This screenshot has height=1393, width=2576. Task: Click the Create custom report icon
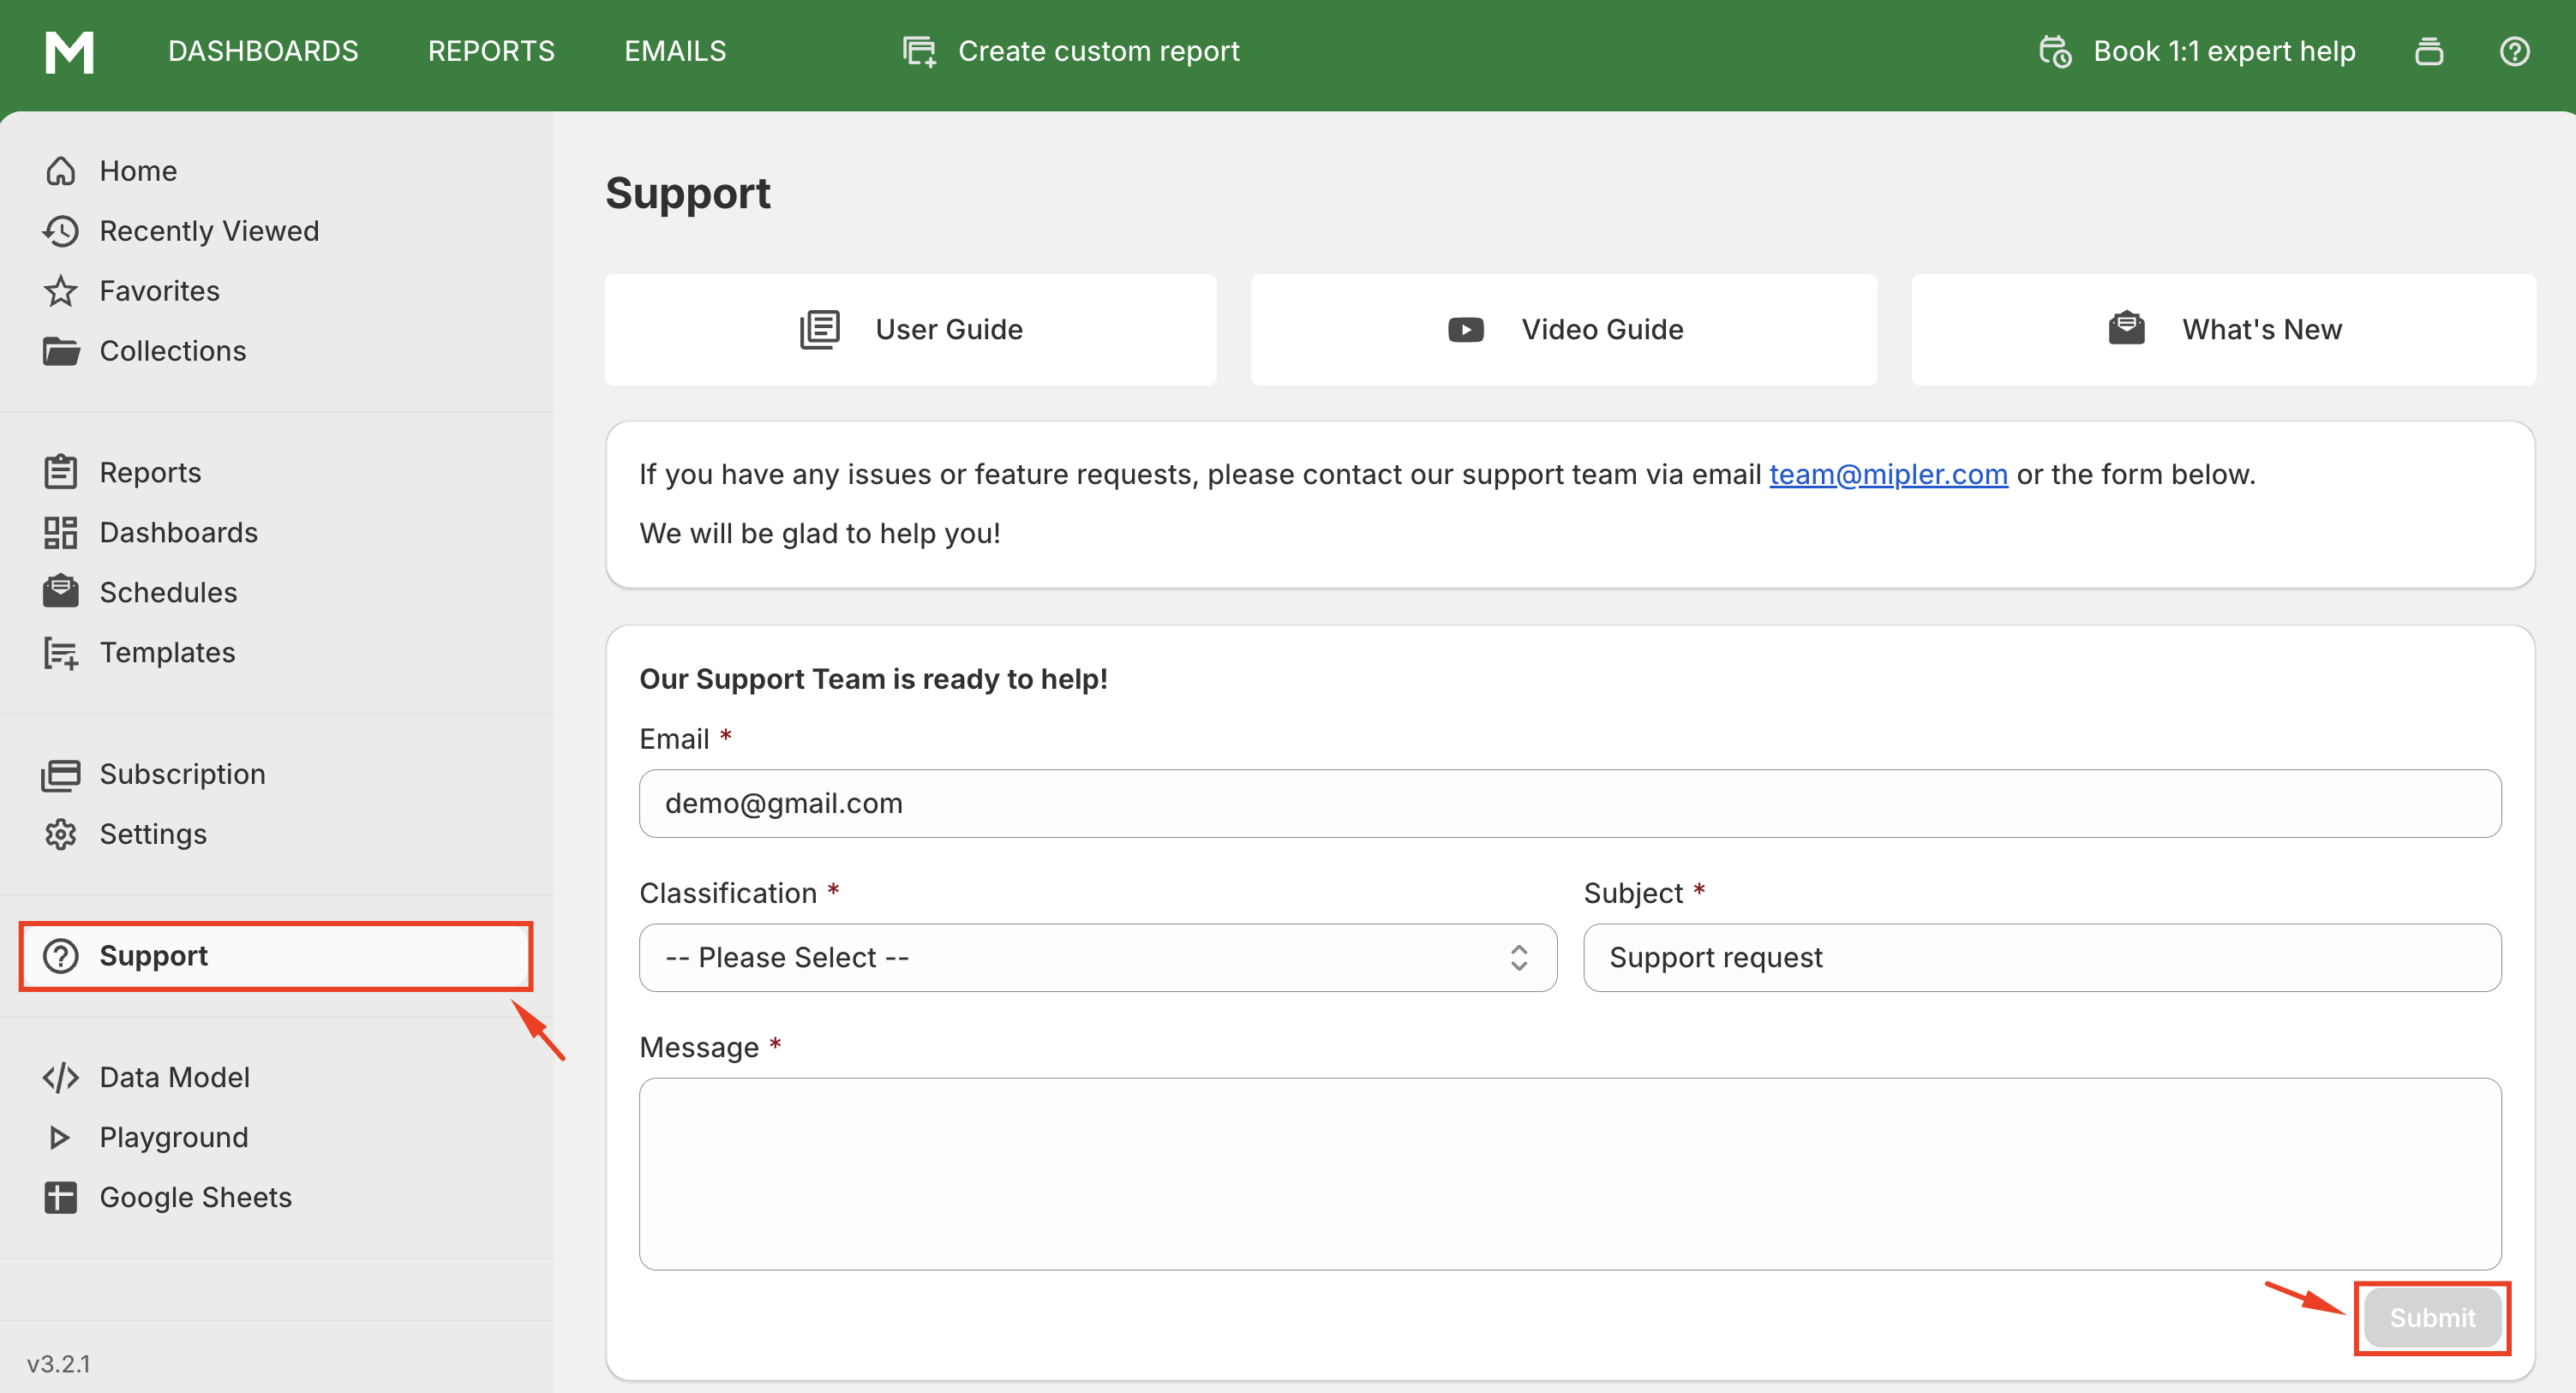[x=919, y=52]
